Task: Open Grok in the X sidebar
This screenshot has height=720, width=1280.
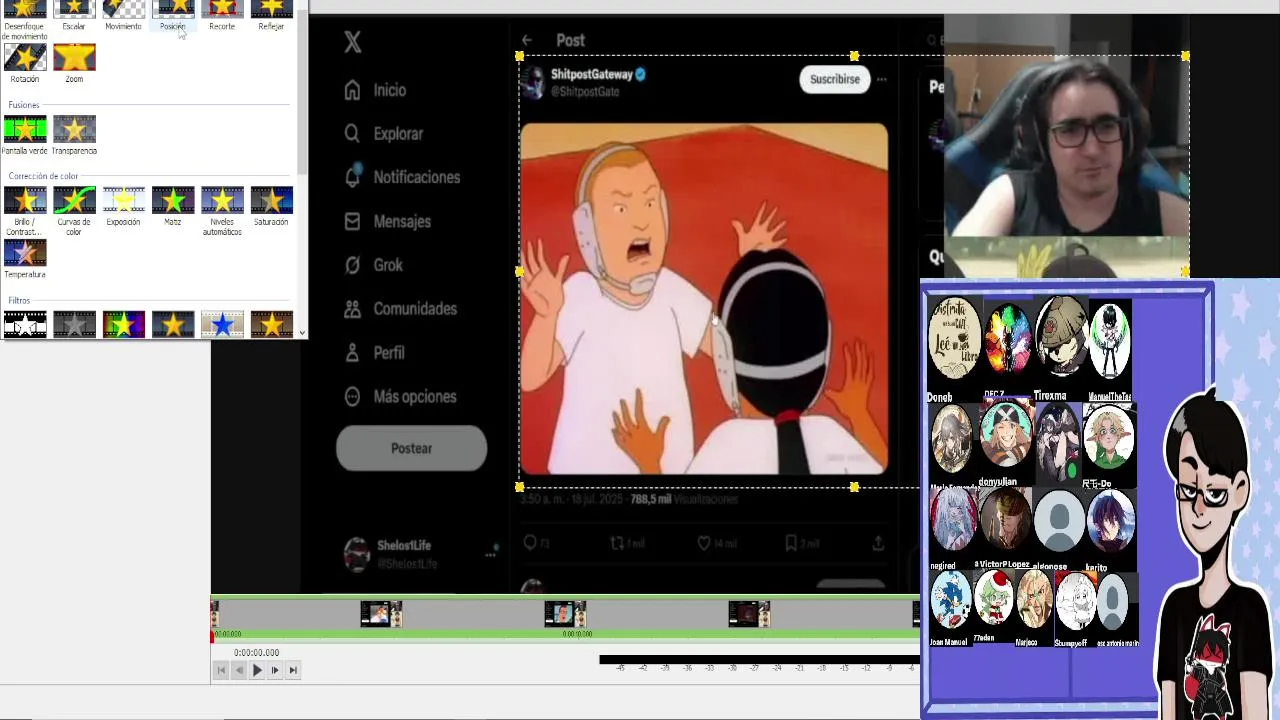Action: (x=374, y=265)
